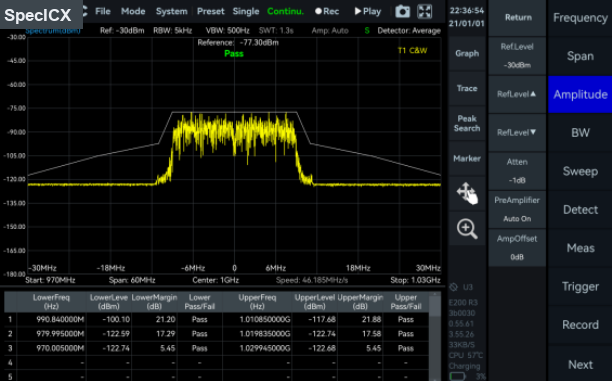Activate the pan/move hand tool
This screenshot has height=381, width=612.
(467, 193)
